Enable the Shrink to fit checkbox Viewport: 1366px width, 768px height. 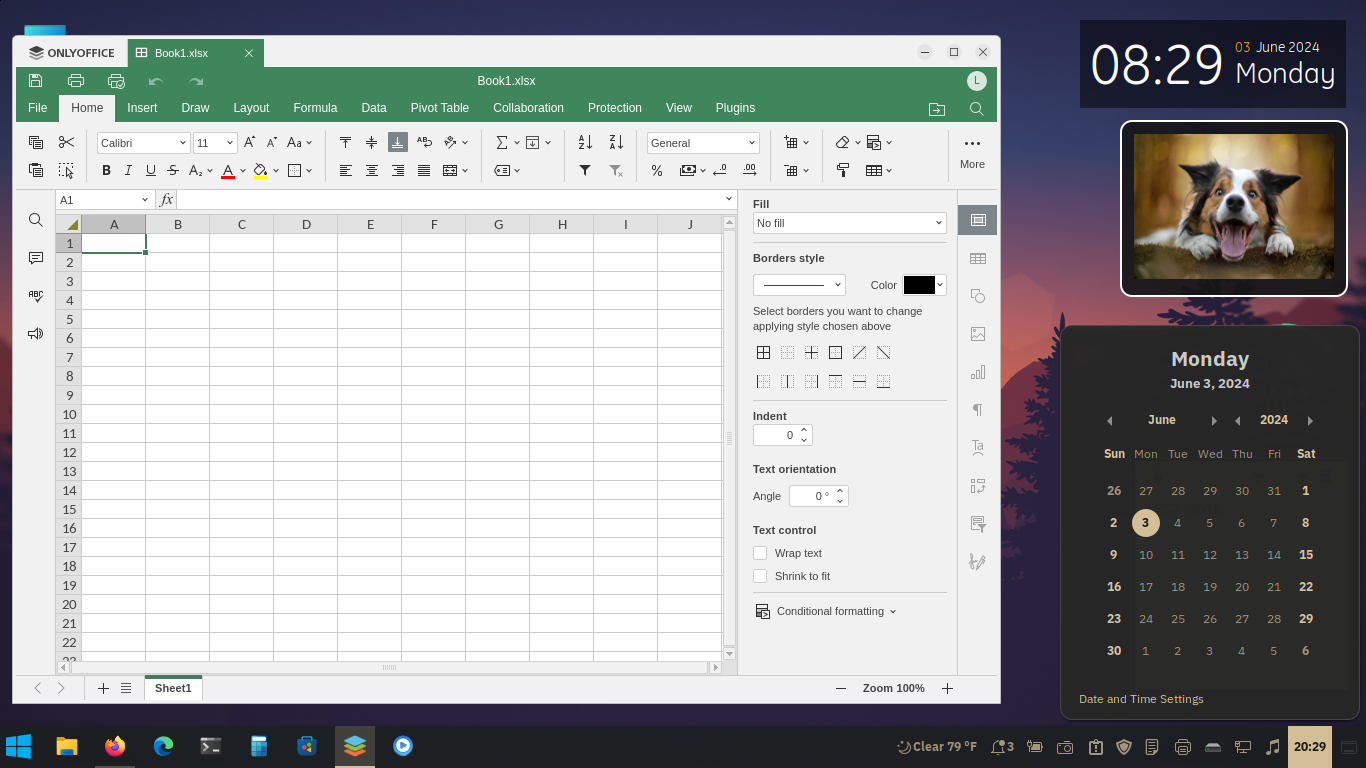point(760,576)
